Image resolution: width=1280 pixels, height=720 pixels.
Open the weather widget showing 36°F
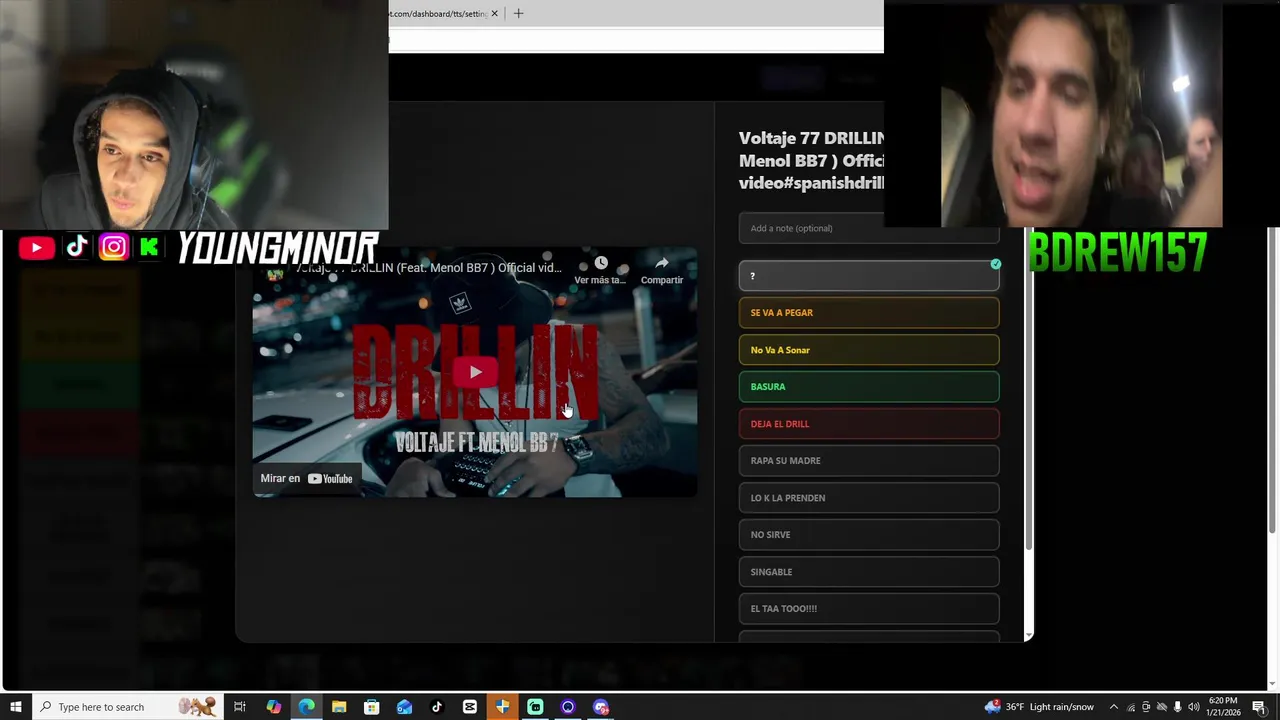coord(1039,707)
